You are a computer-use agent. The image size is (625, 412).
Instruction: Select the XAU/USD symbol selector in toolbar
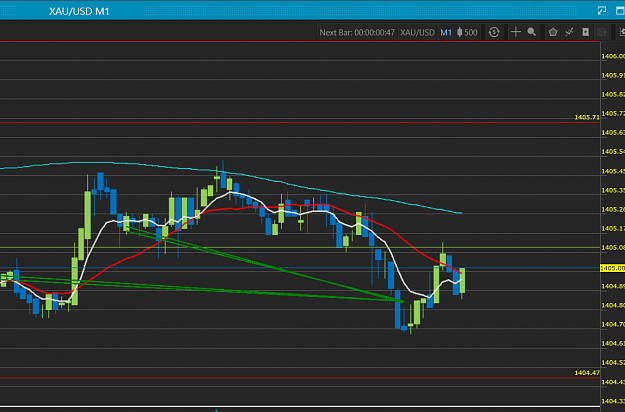click(417, 32)
